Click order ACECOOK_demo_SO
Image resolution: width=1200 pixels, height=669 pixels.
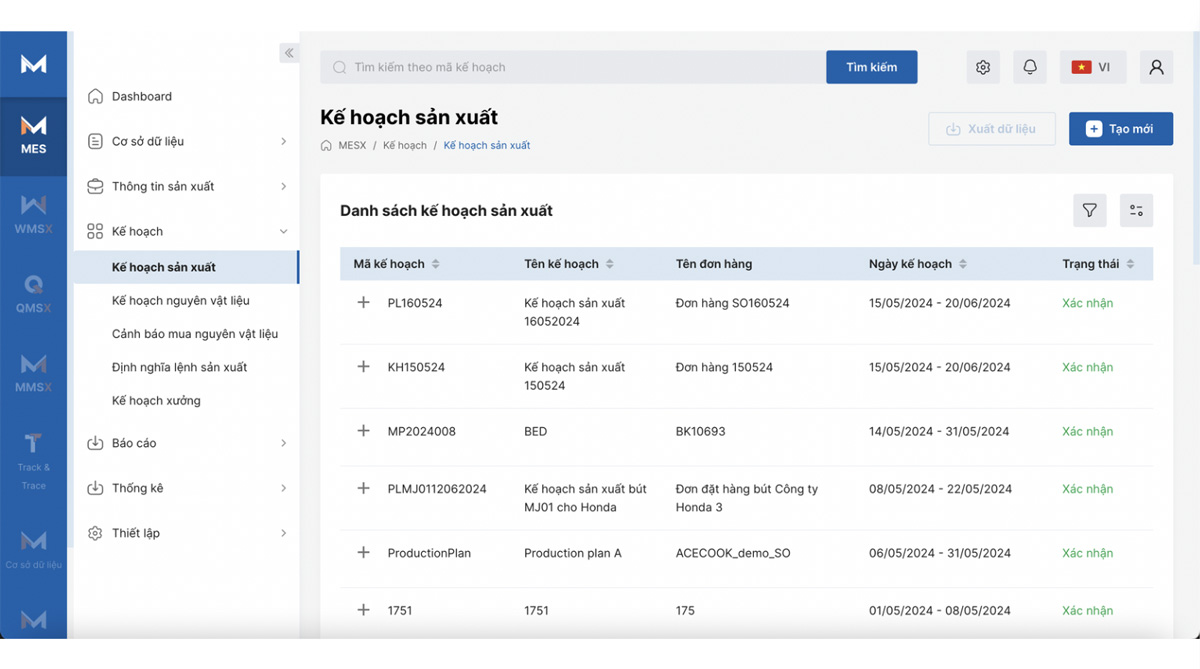coord(733,553)
